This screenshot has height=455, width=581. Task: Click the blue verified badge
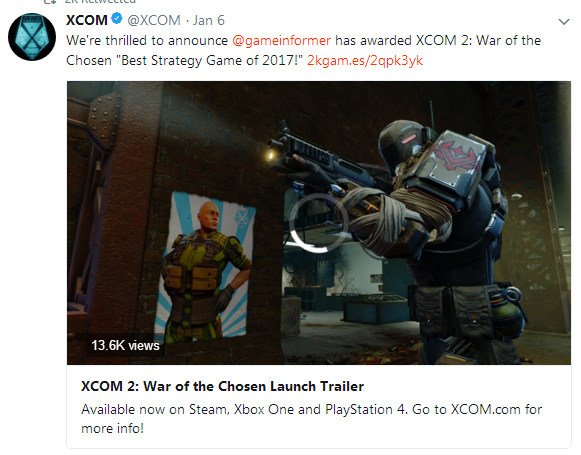point(117,18)
